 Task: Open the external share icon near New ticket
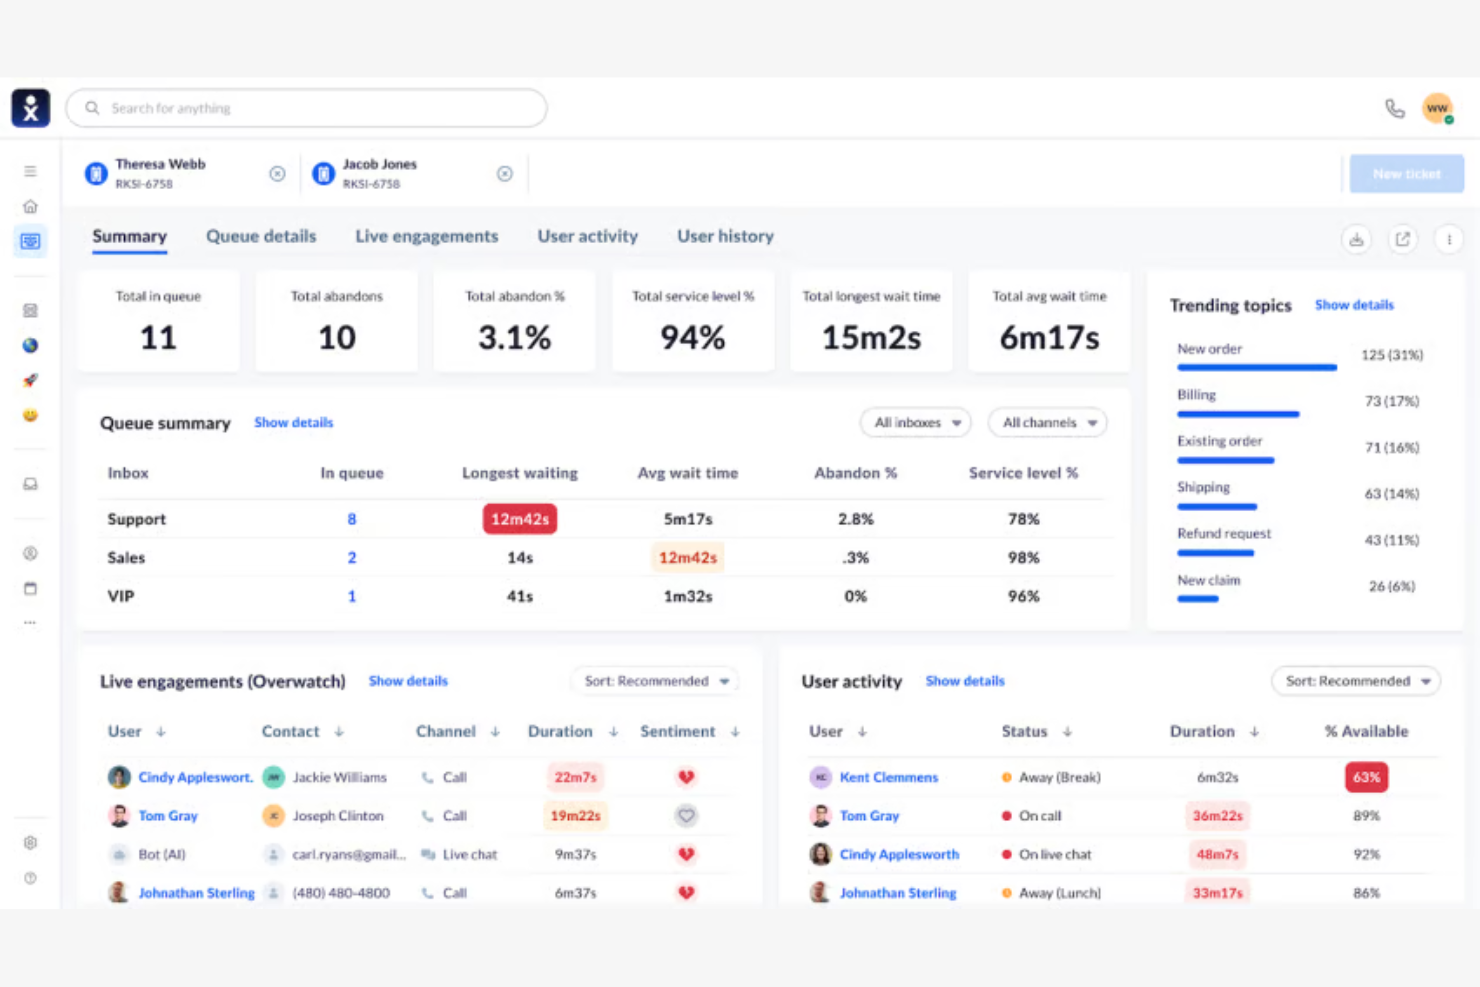point(1403,239)
